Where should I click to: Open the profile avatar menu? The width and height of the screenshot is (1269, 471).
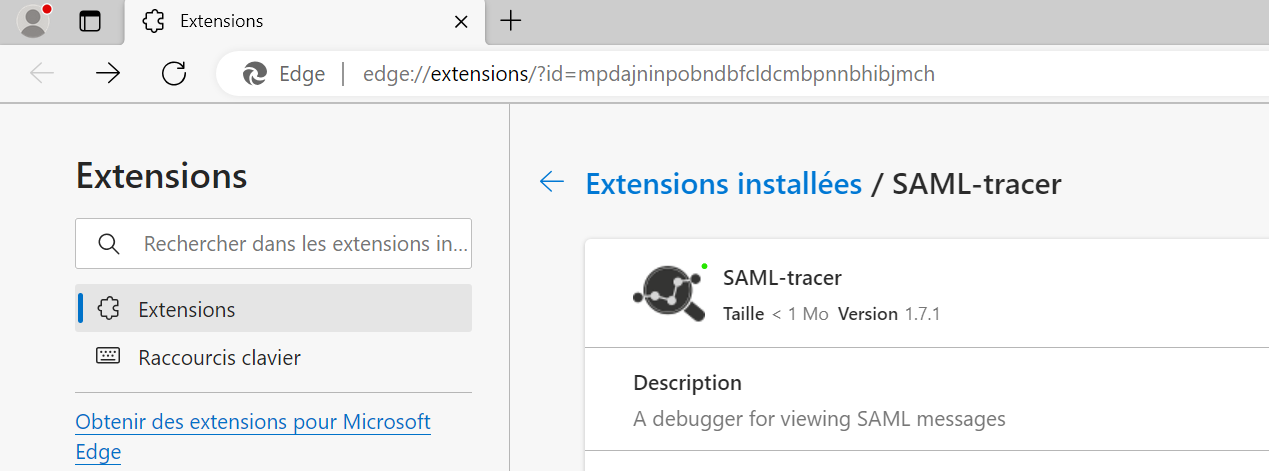coord(34,20)
